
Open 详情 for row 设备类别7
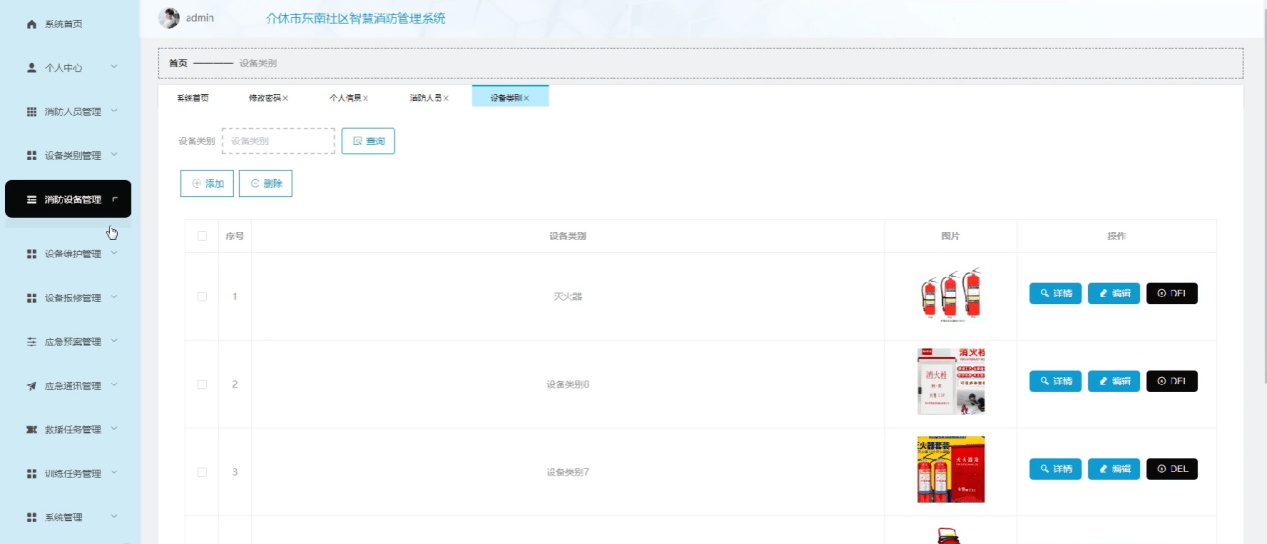(1055, 469)
